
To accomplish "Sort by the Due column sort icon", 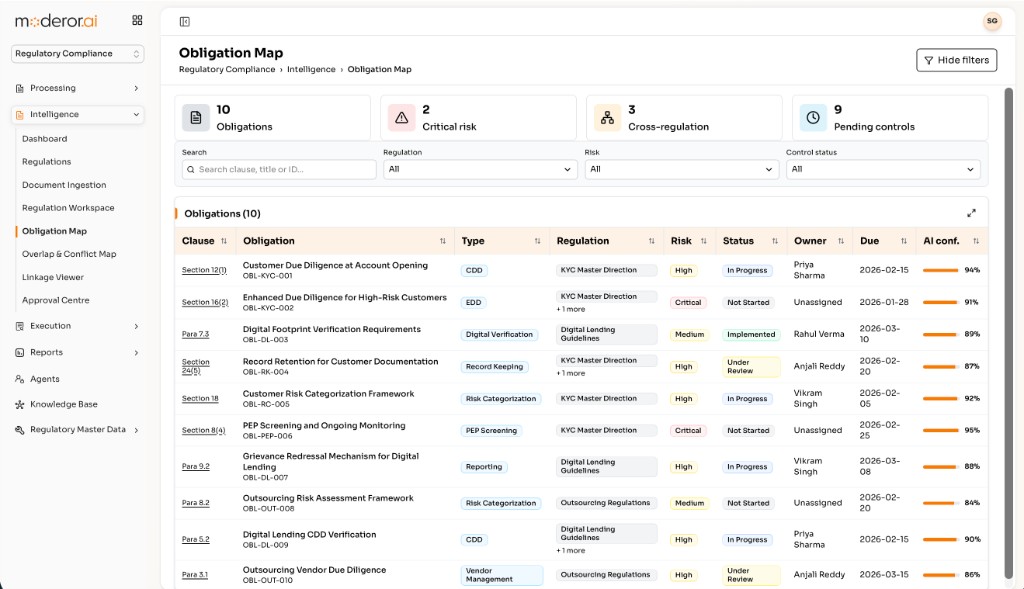I will click(904, 241).
